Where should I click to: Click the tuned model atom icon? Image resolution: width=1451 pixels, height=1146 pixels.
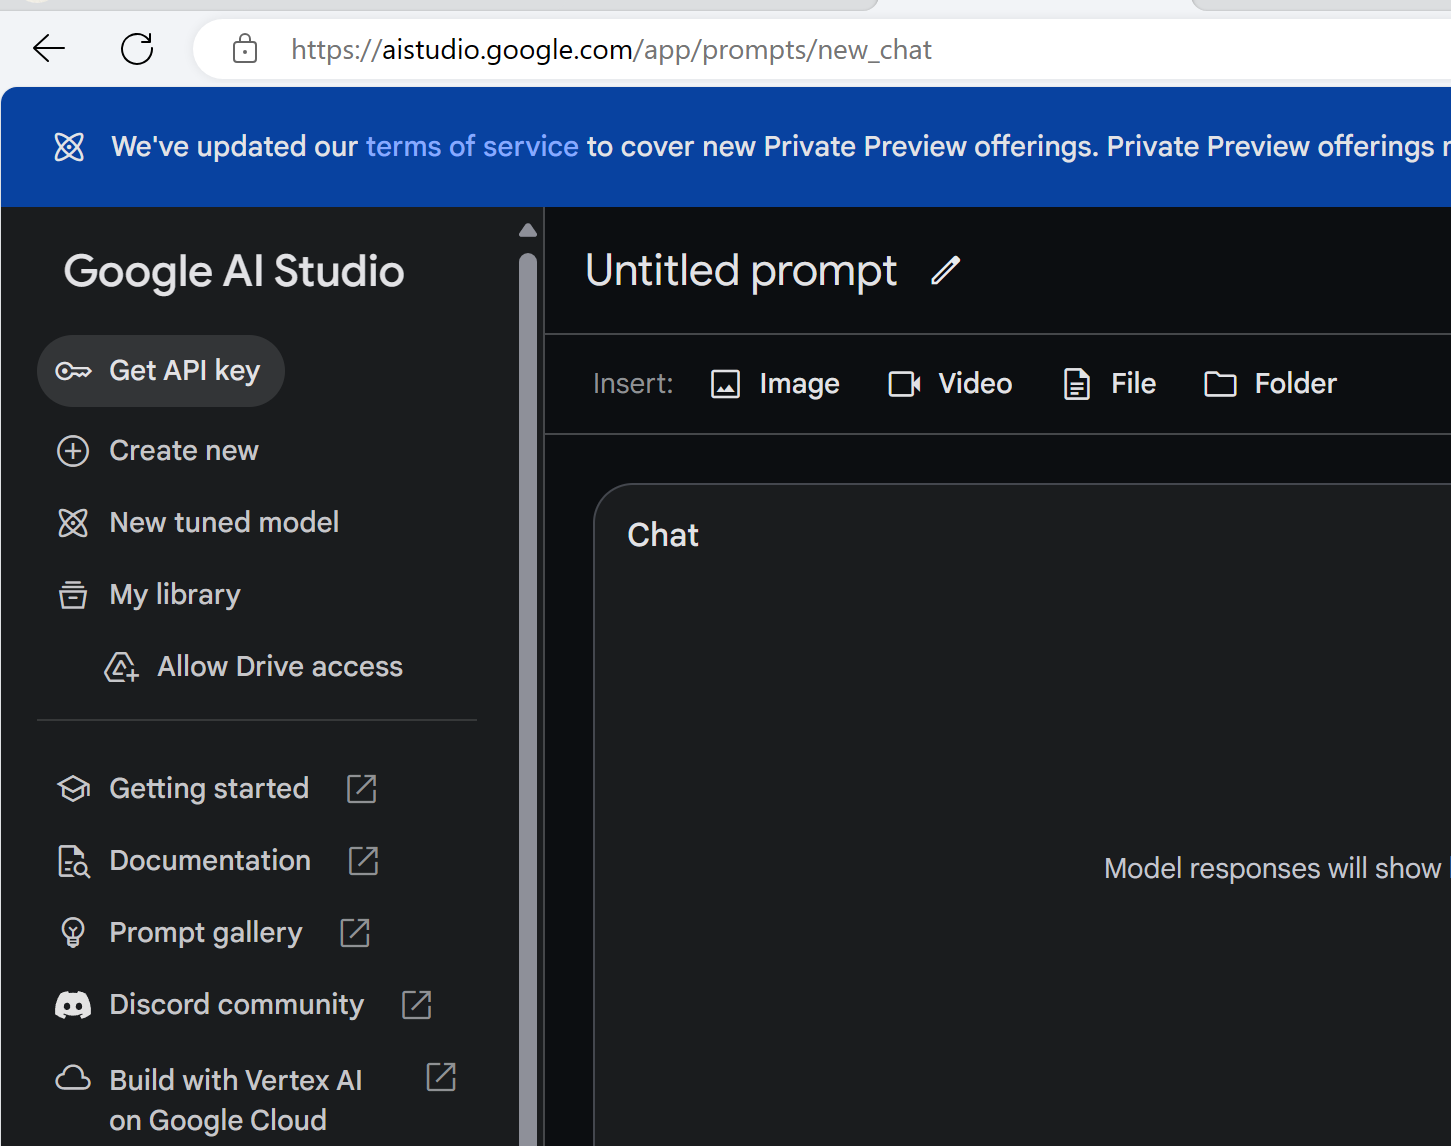coord(73,522)
